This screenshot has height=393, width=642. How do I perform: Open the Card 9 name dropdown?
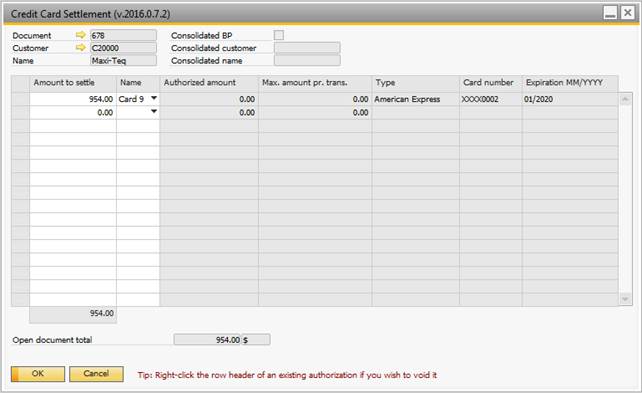[154, 98]
